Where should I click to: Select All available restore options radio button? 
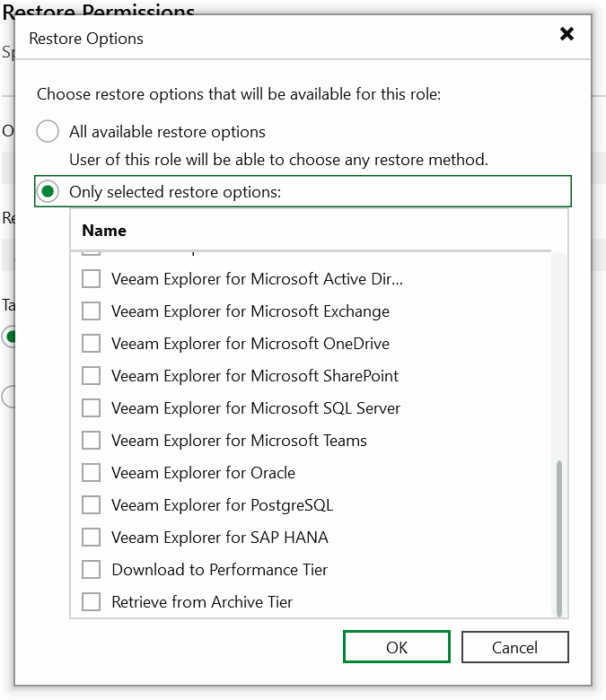(48, 131)
